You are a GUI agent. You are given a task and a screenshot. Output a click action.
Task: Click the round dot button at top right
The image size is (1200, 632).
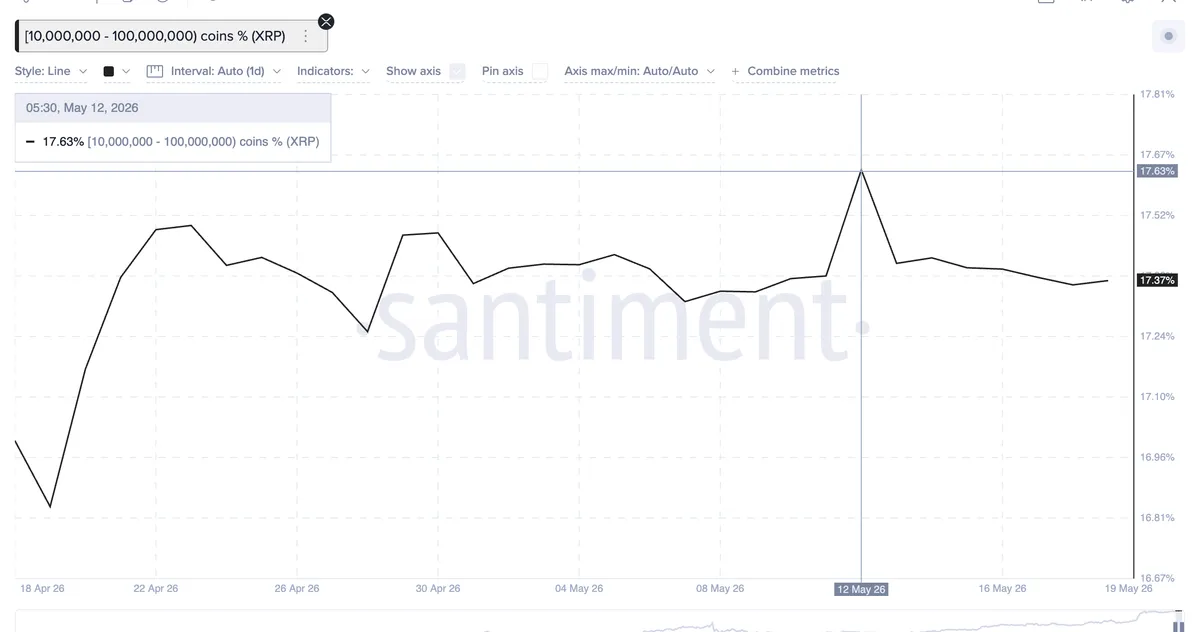click(1168, 37)
